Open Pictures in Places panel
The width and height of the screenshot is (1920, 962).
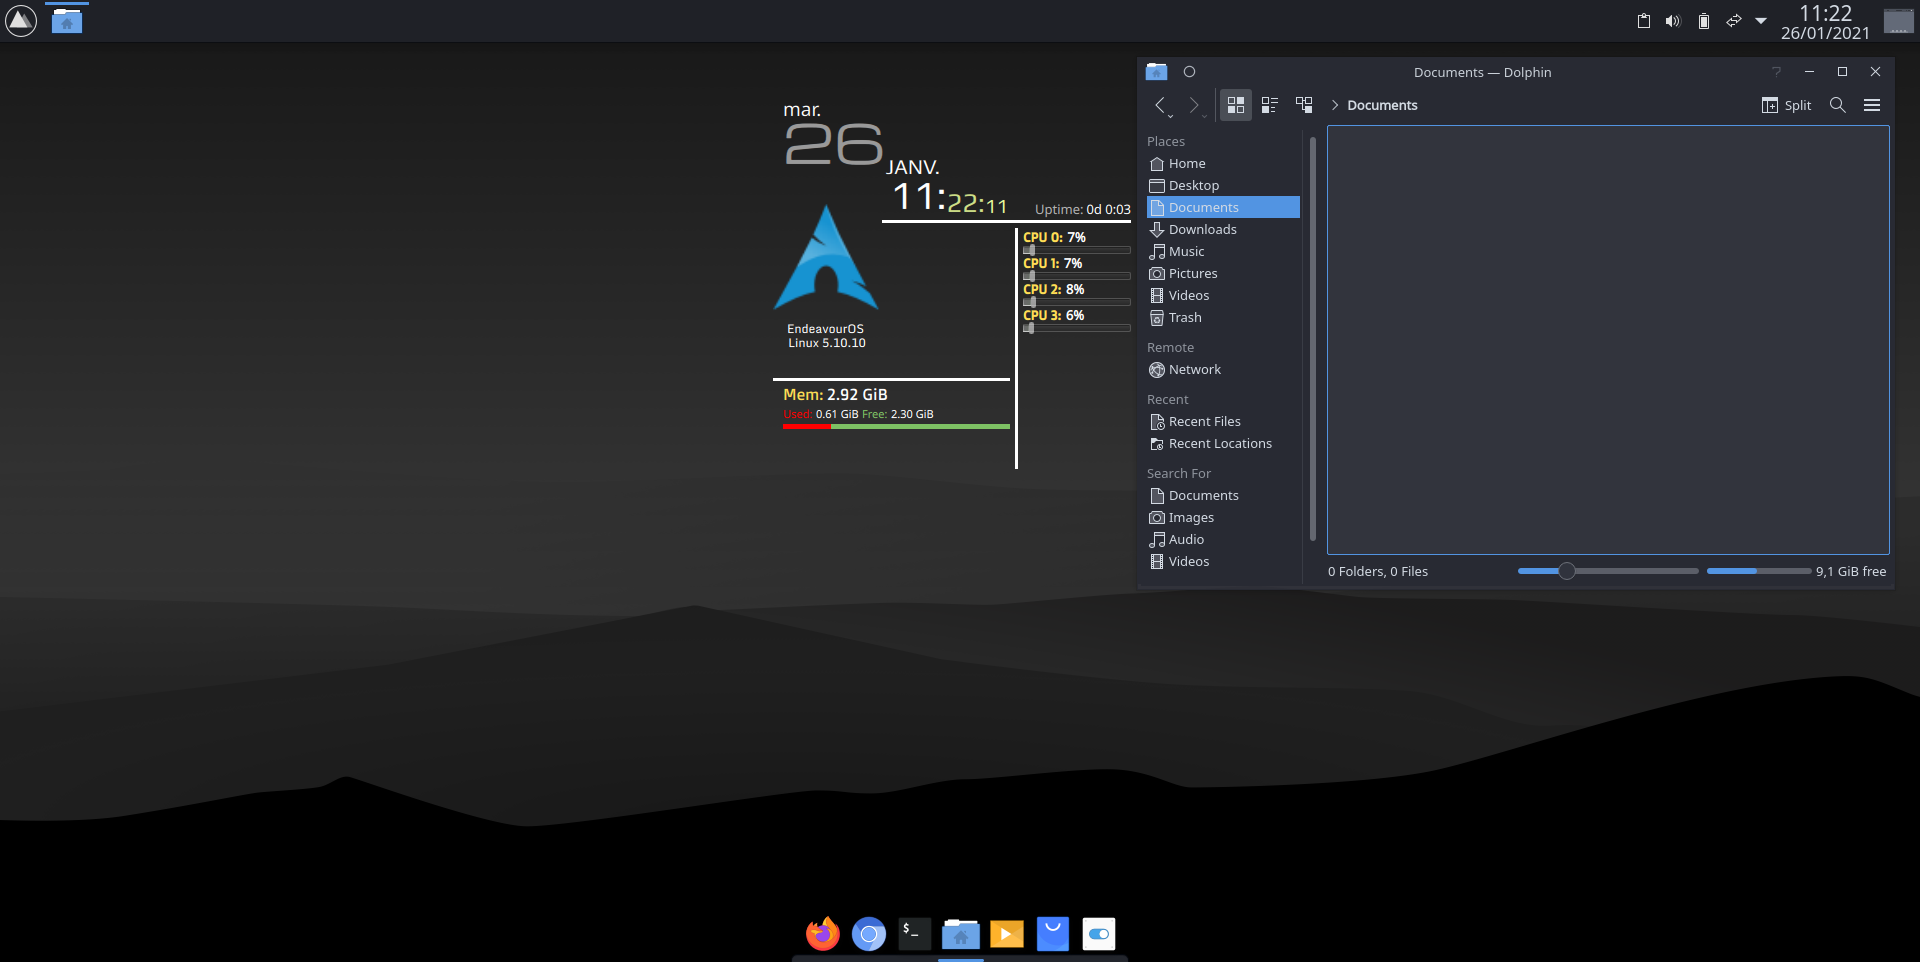click(1223, 274)
